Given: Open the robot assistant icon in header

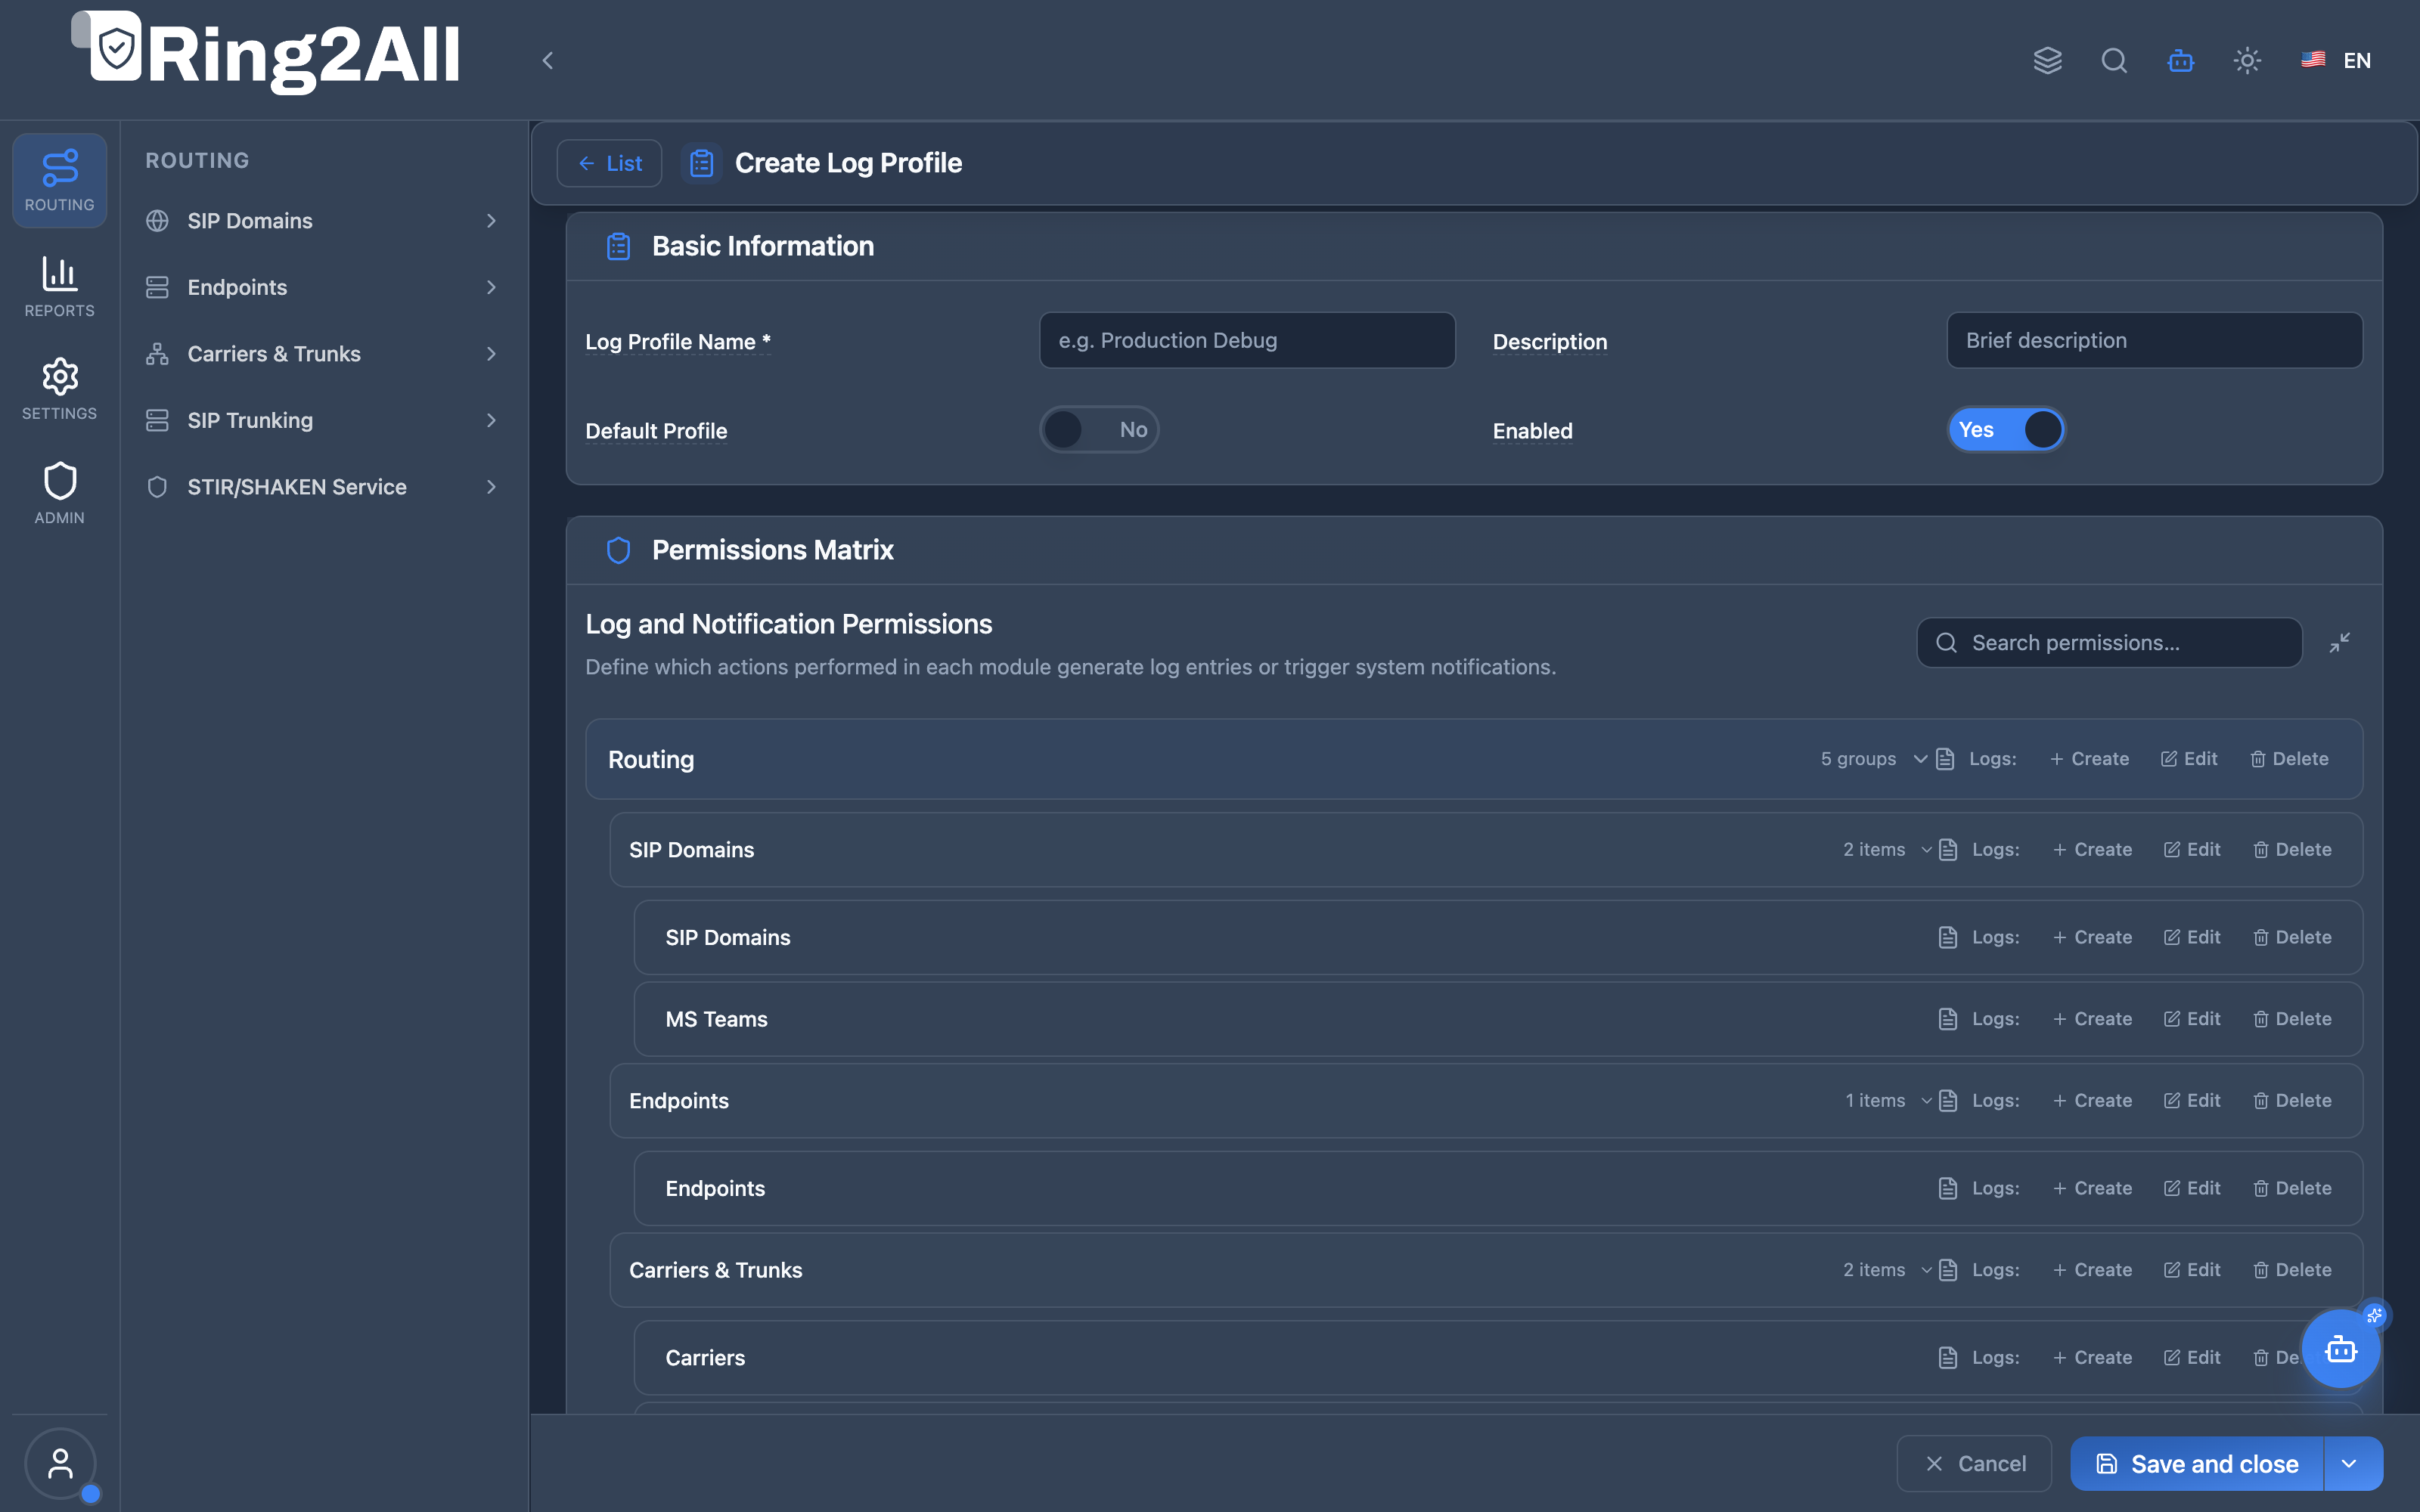Looking at the screenshot, I should tap(2181, 60).
